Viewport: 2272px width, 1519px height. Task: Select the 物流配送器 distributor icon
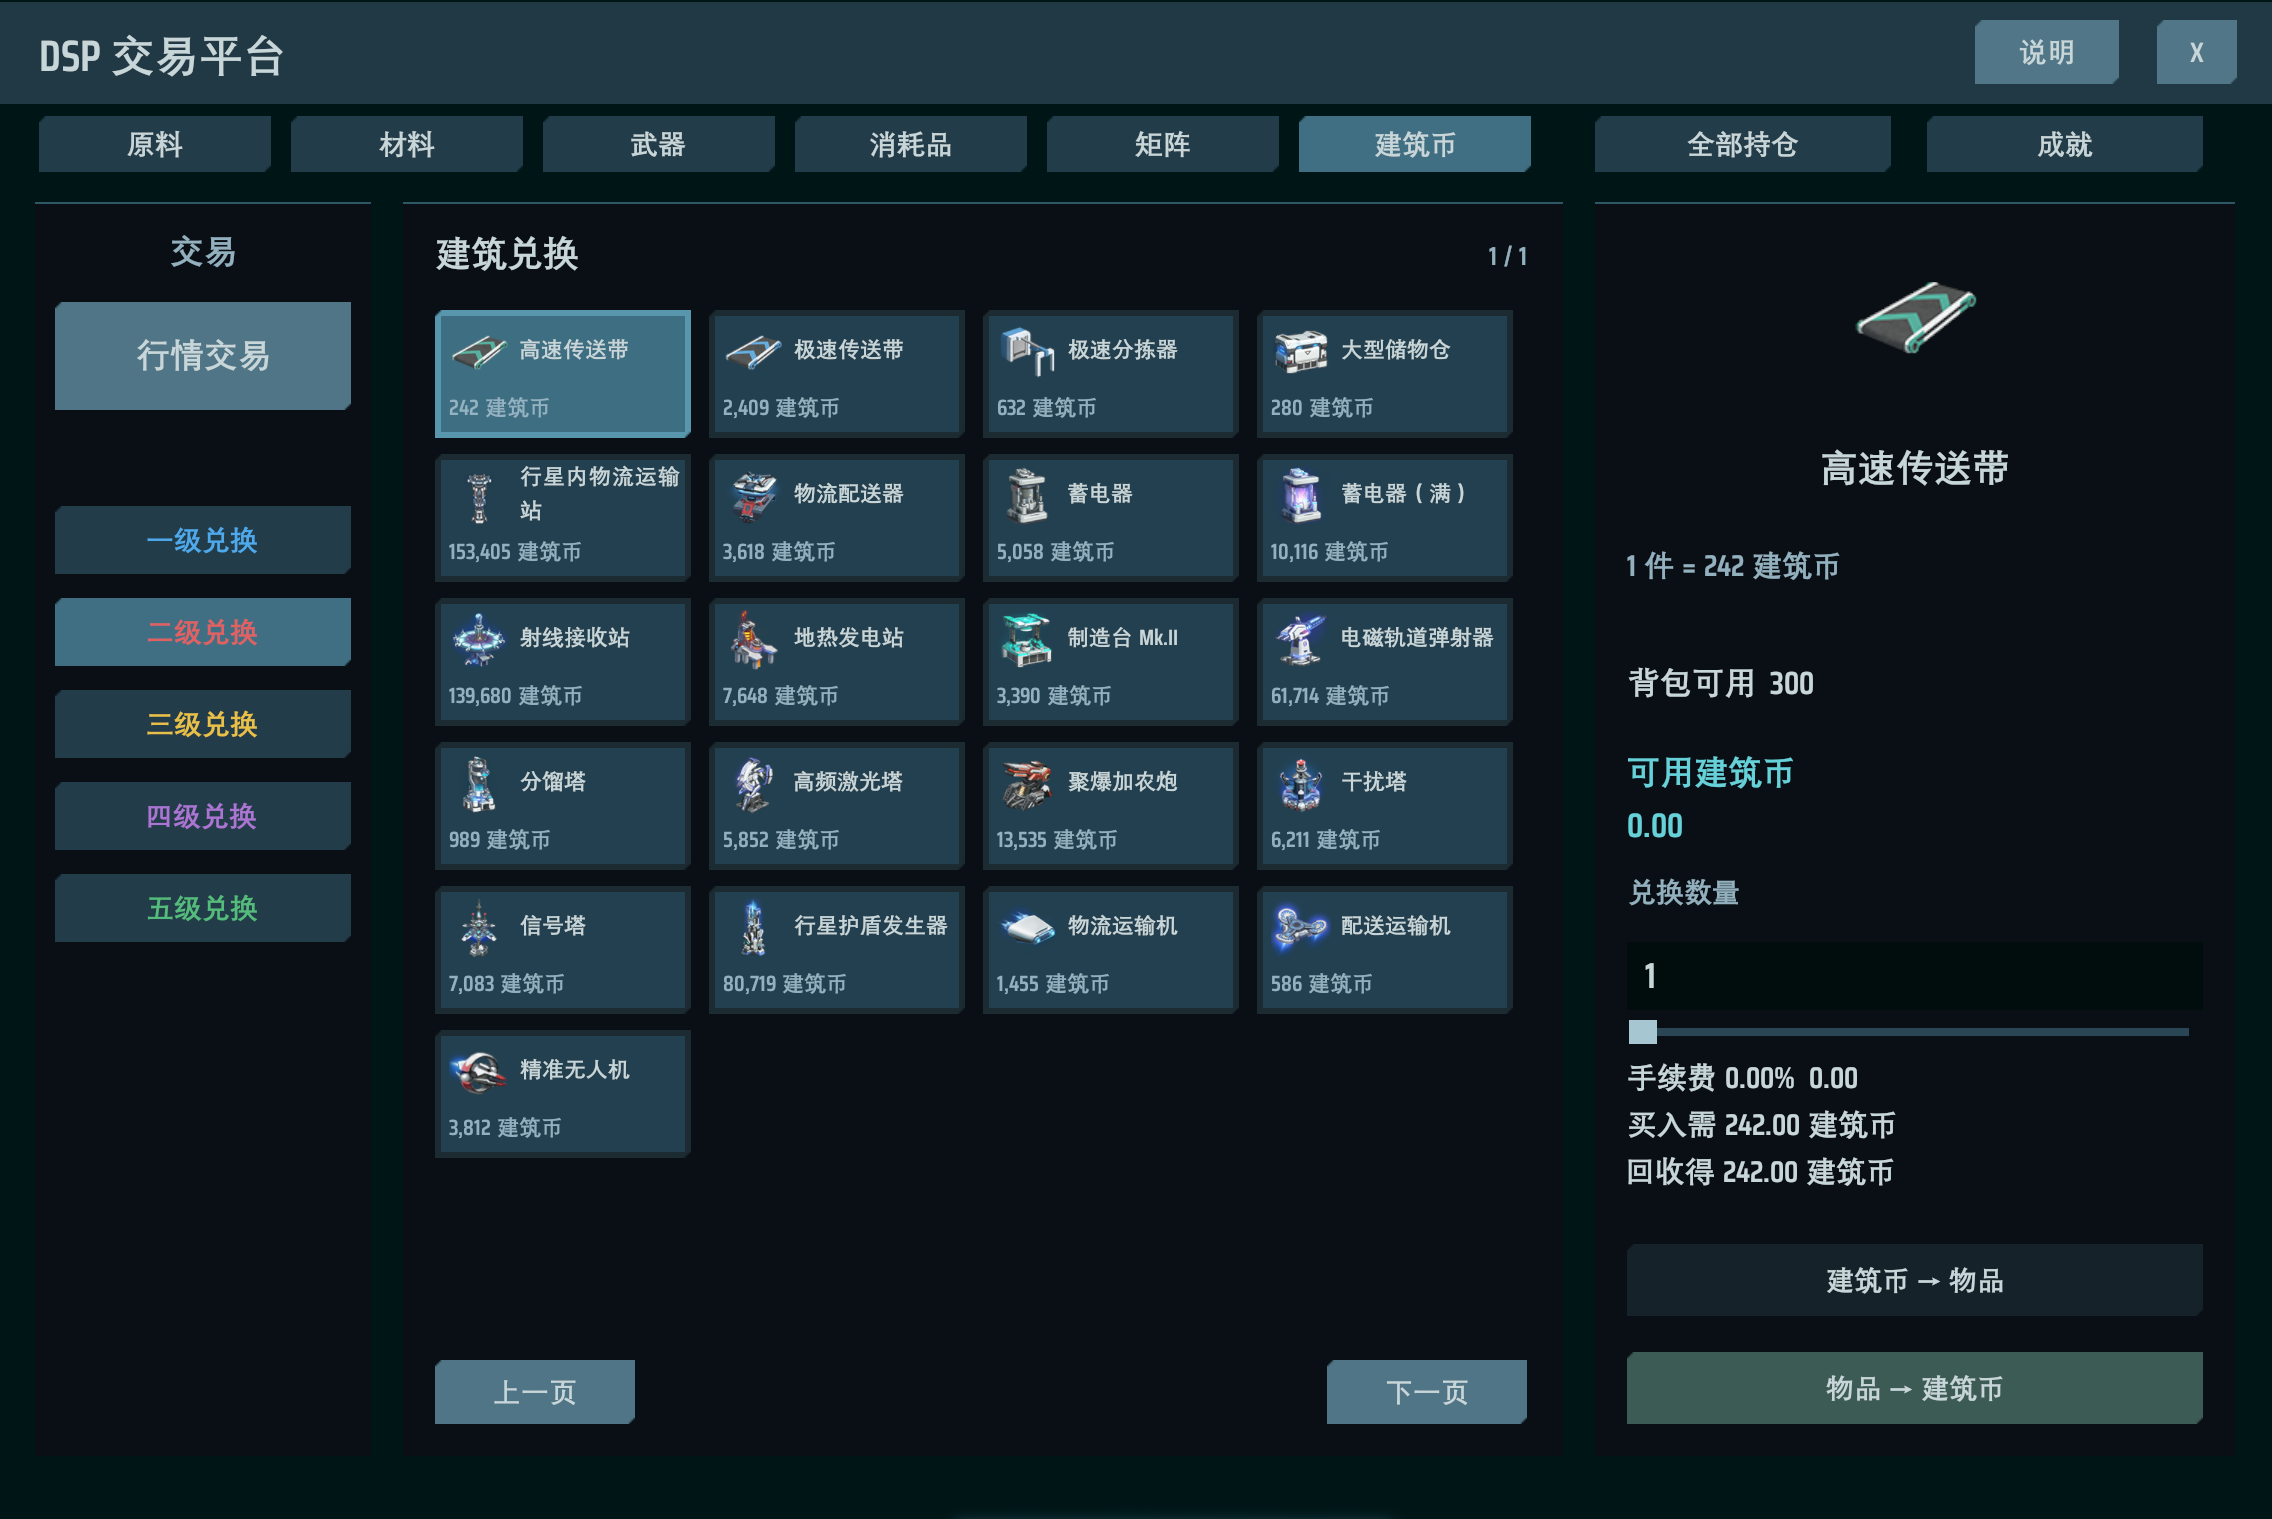(753, 496)
